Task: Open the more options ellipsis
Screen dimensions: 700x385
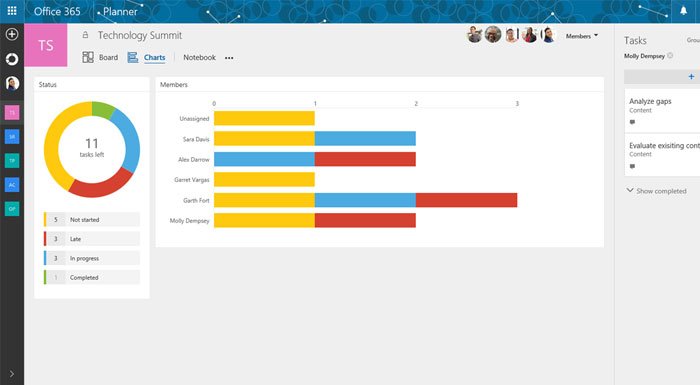Action: (229, 58)
